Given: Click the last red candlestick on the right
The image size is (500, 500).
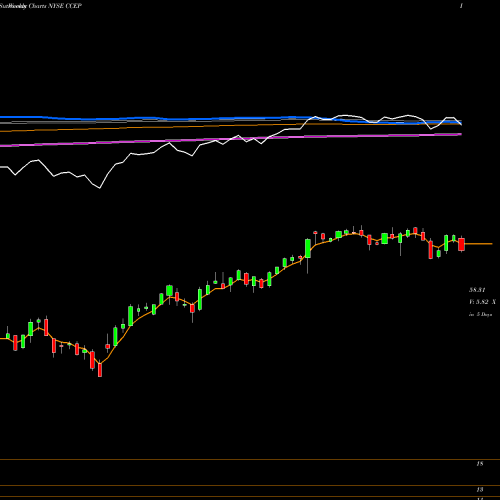Looking at the screenshot, I should (x=461, y=244).
